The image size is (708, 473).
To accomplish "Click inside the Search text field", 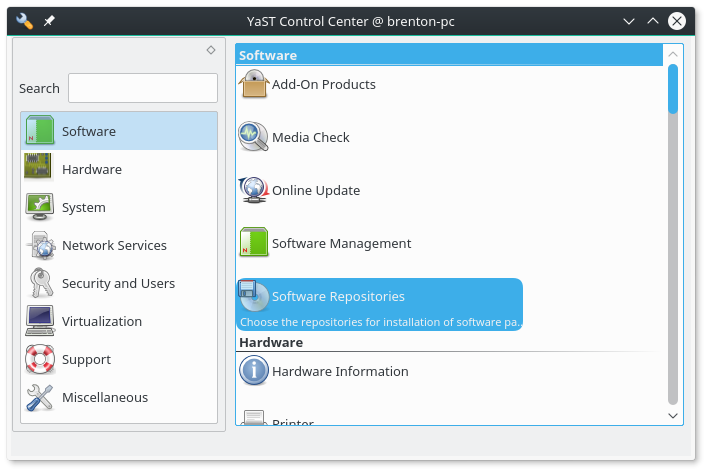I will [143, 88].
